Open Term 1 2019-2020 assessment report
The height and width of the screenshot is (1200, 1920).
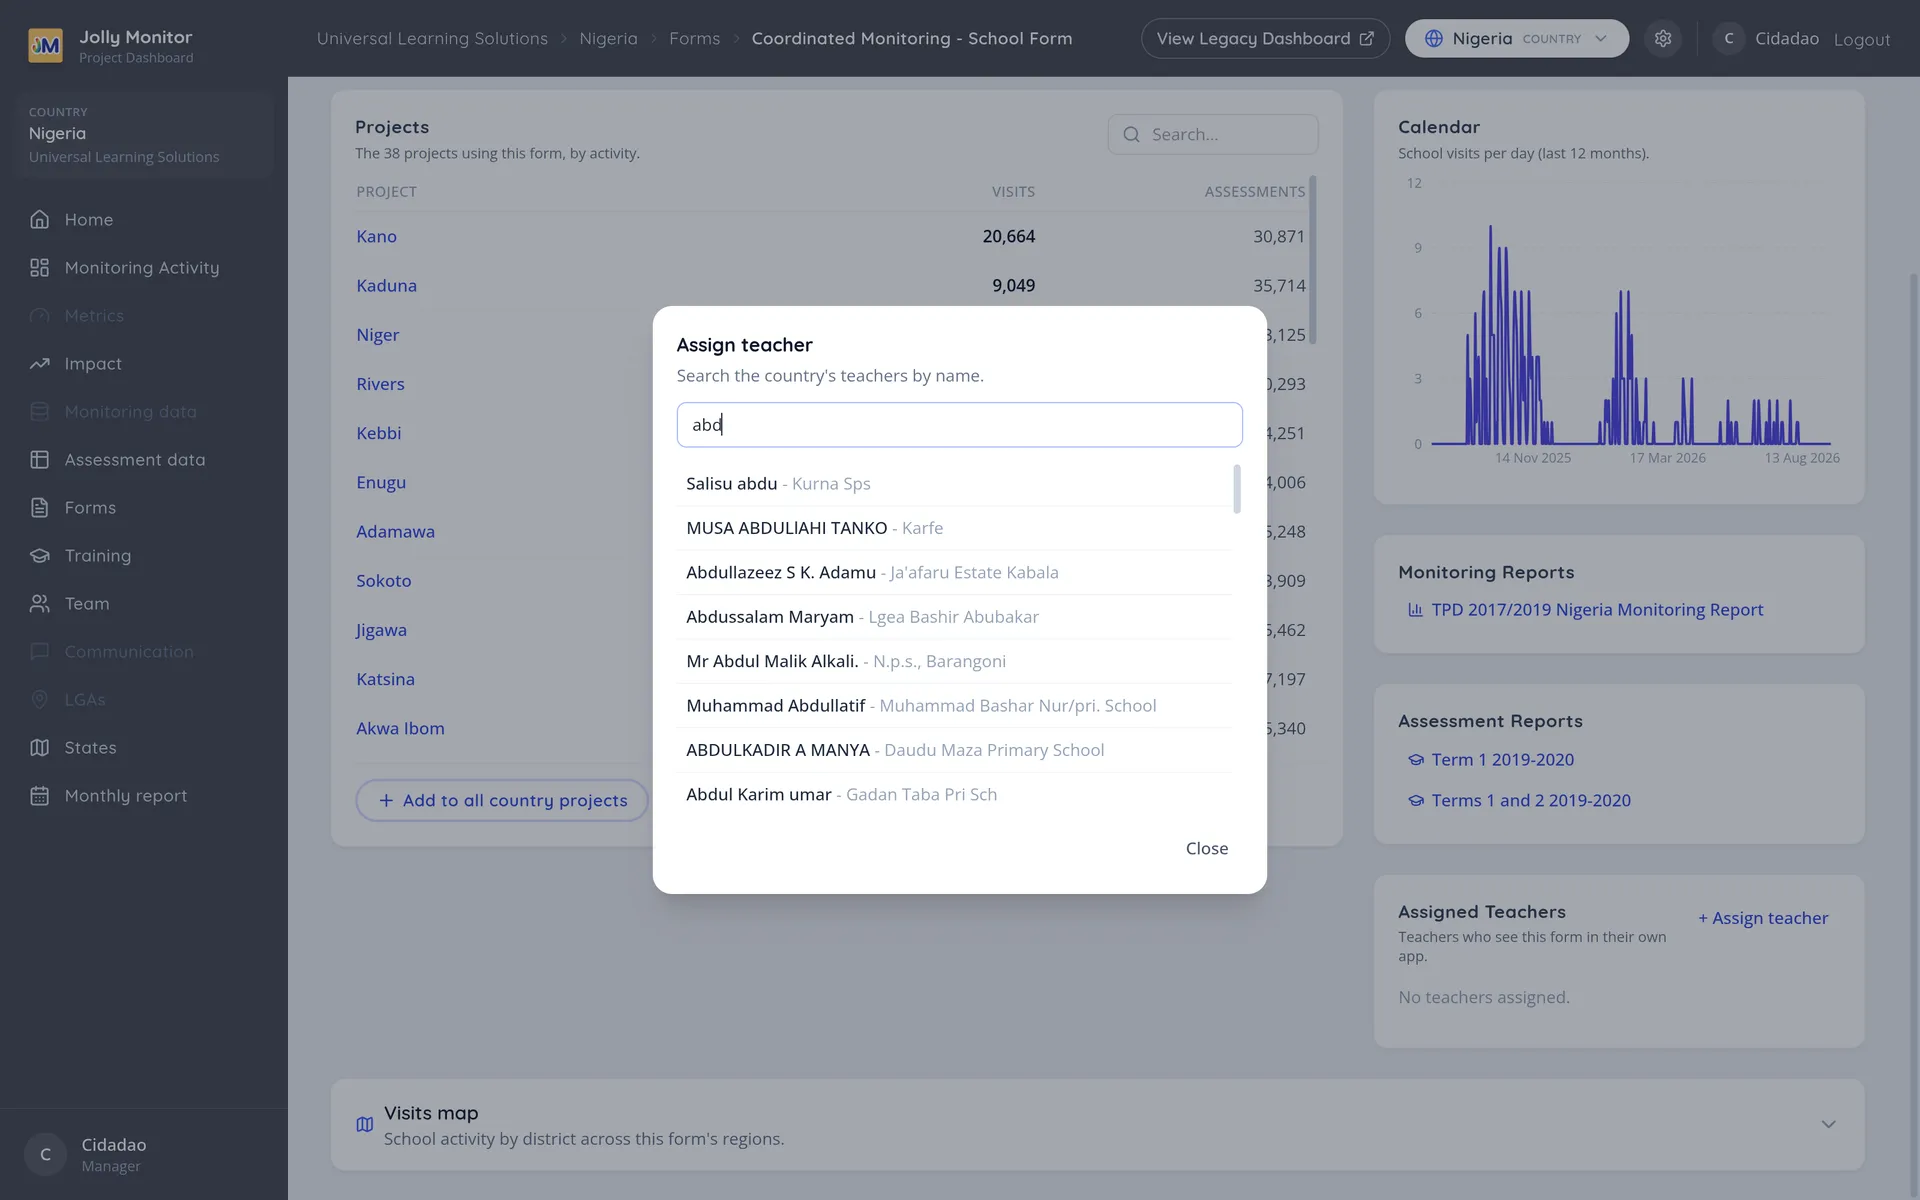pos(1502,760)
